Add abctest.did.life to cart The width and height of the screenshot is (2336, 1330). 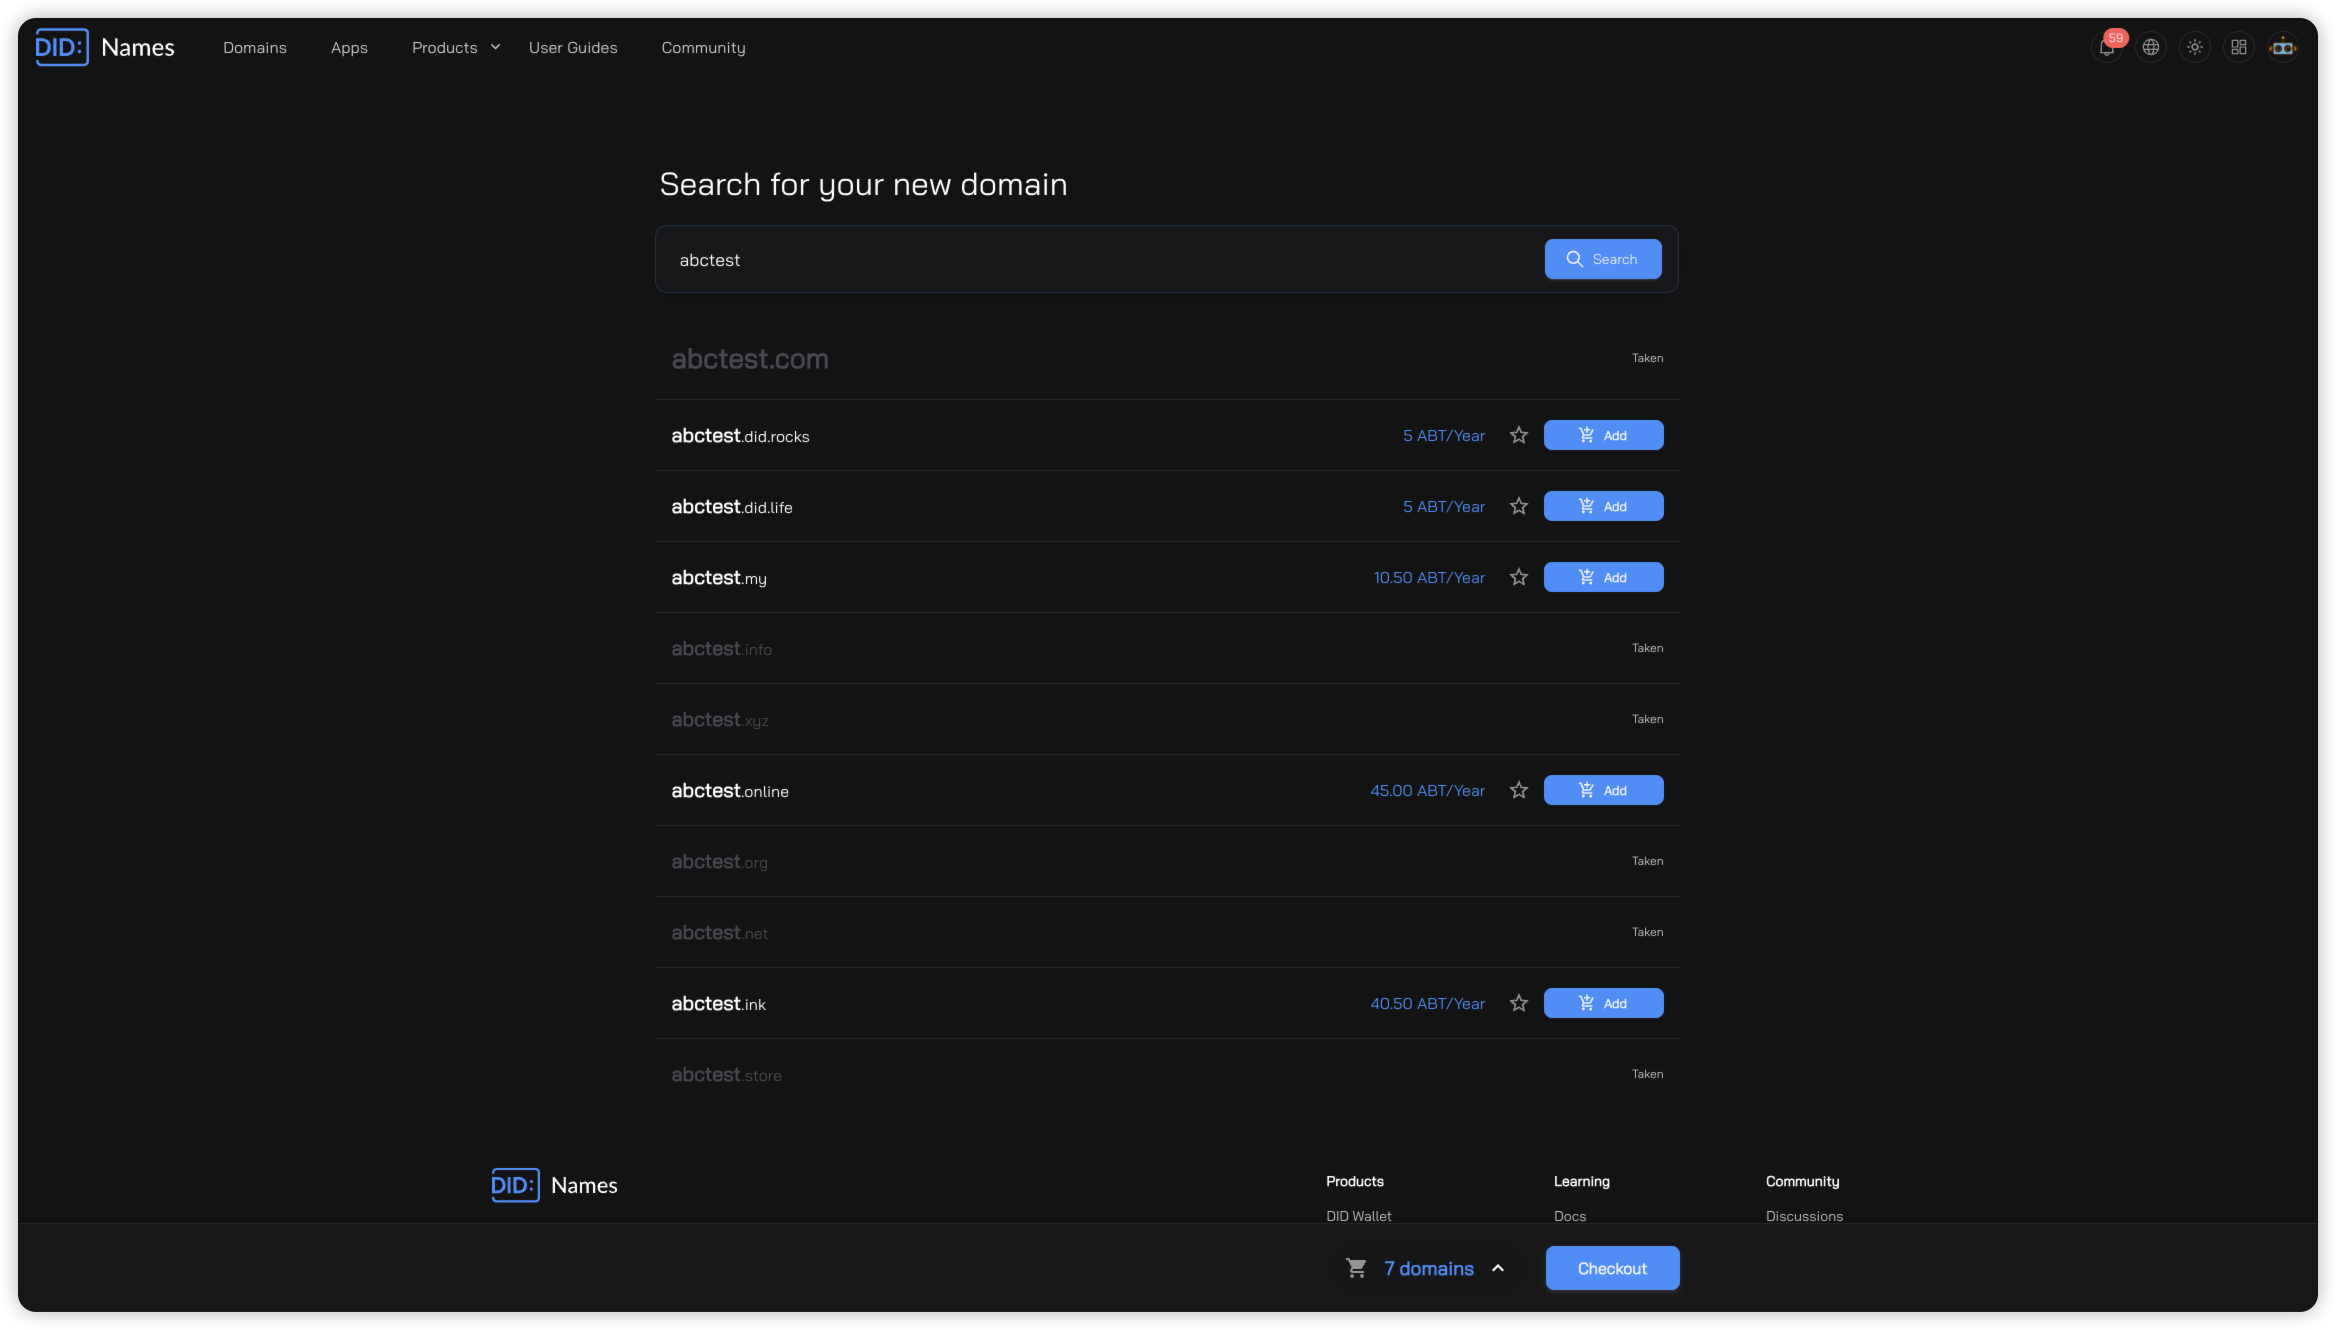point(1602,507)
